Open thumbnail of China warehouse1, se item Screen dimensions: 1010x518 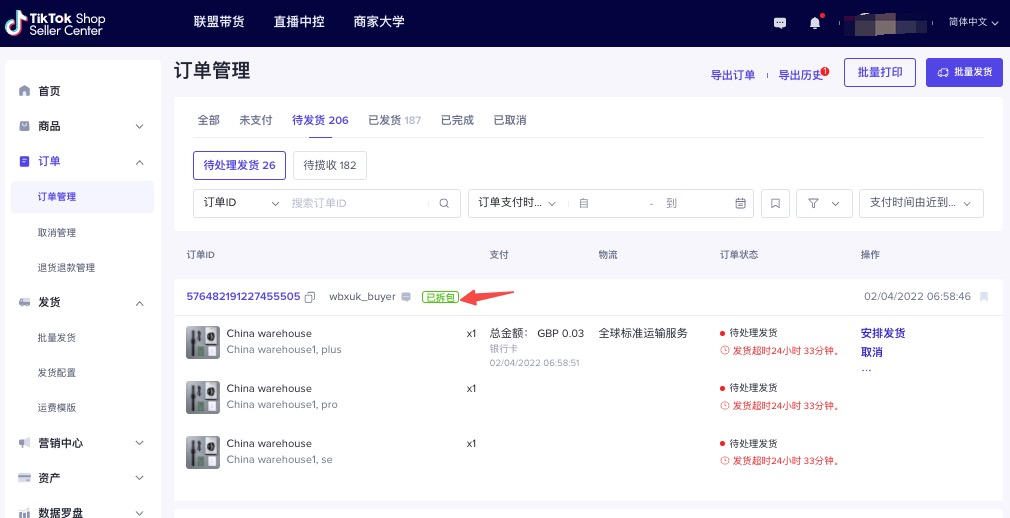point(202,452)
